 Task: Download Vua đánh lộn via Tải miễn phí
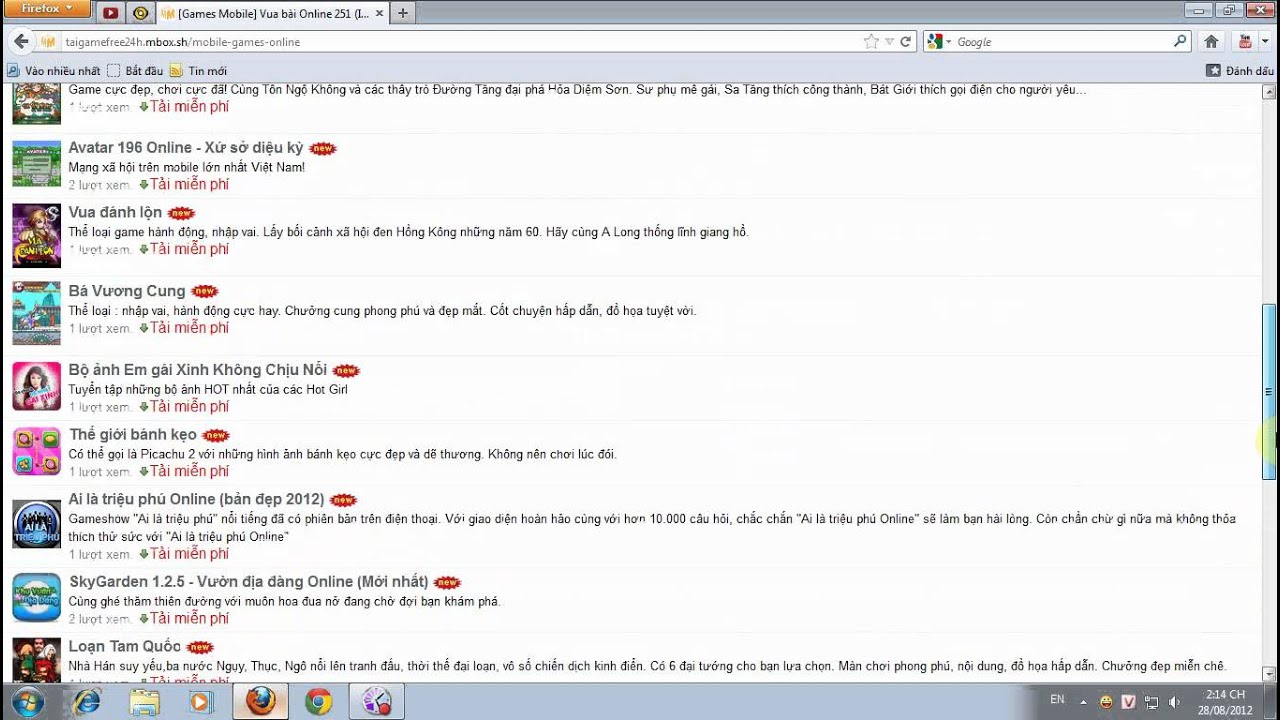189,249
